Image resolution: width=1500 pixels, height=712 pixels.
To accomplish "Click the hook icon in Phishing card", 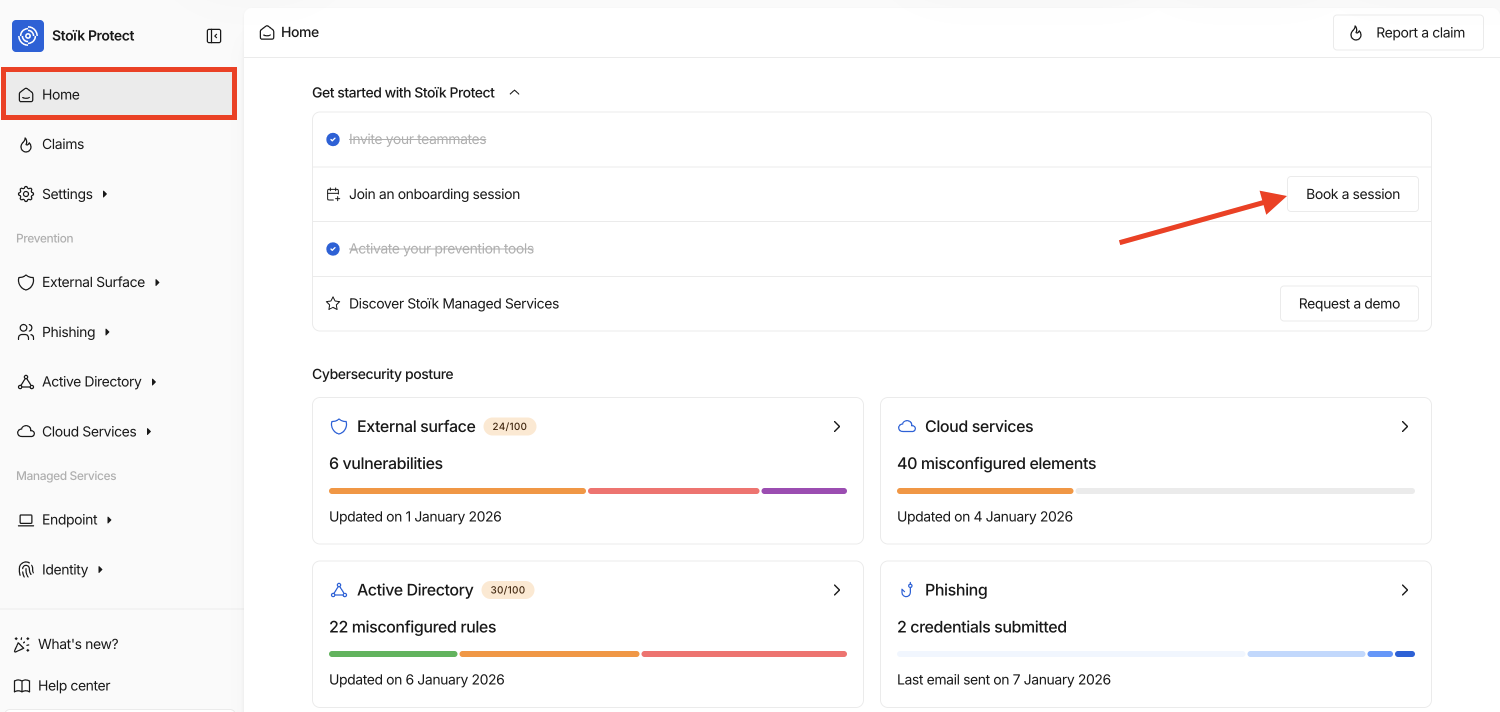I will [x=907, y=590].
